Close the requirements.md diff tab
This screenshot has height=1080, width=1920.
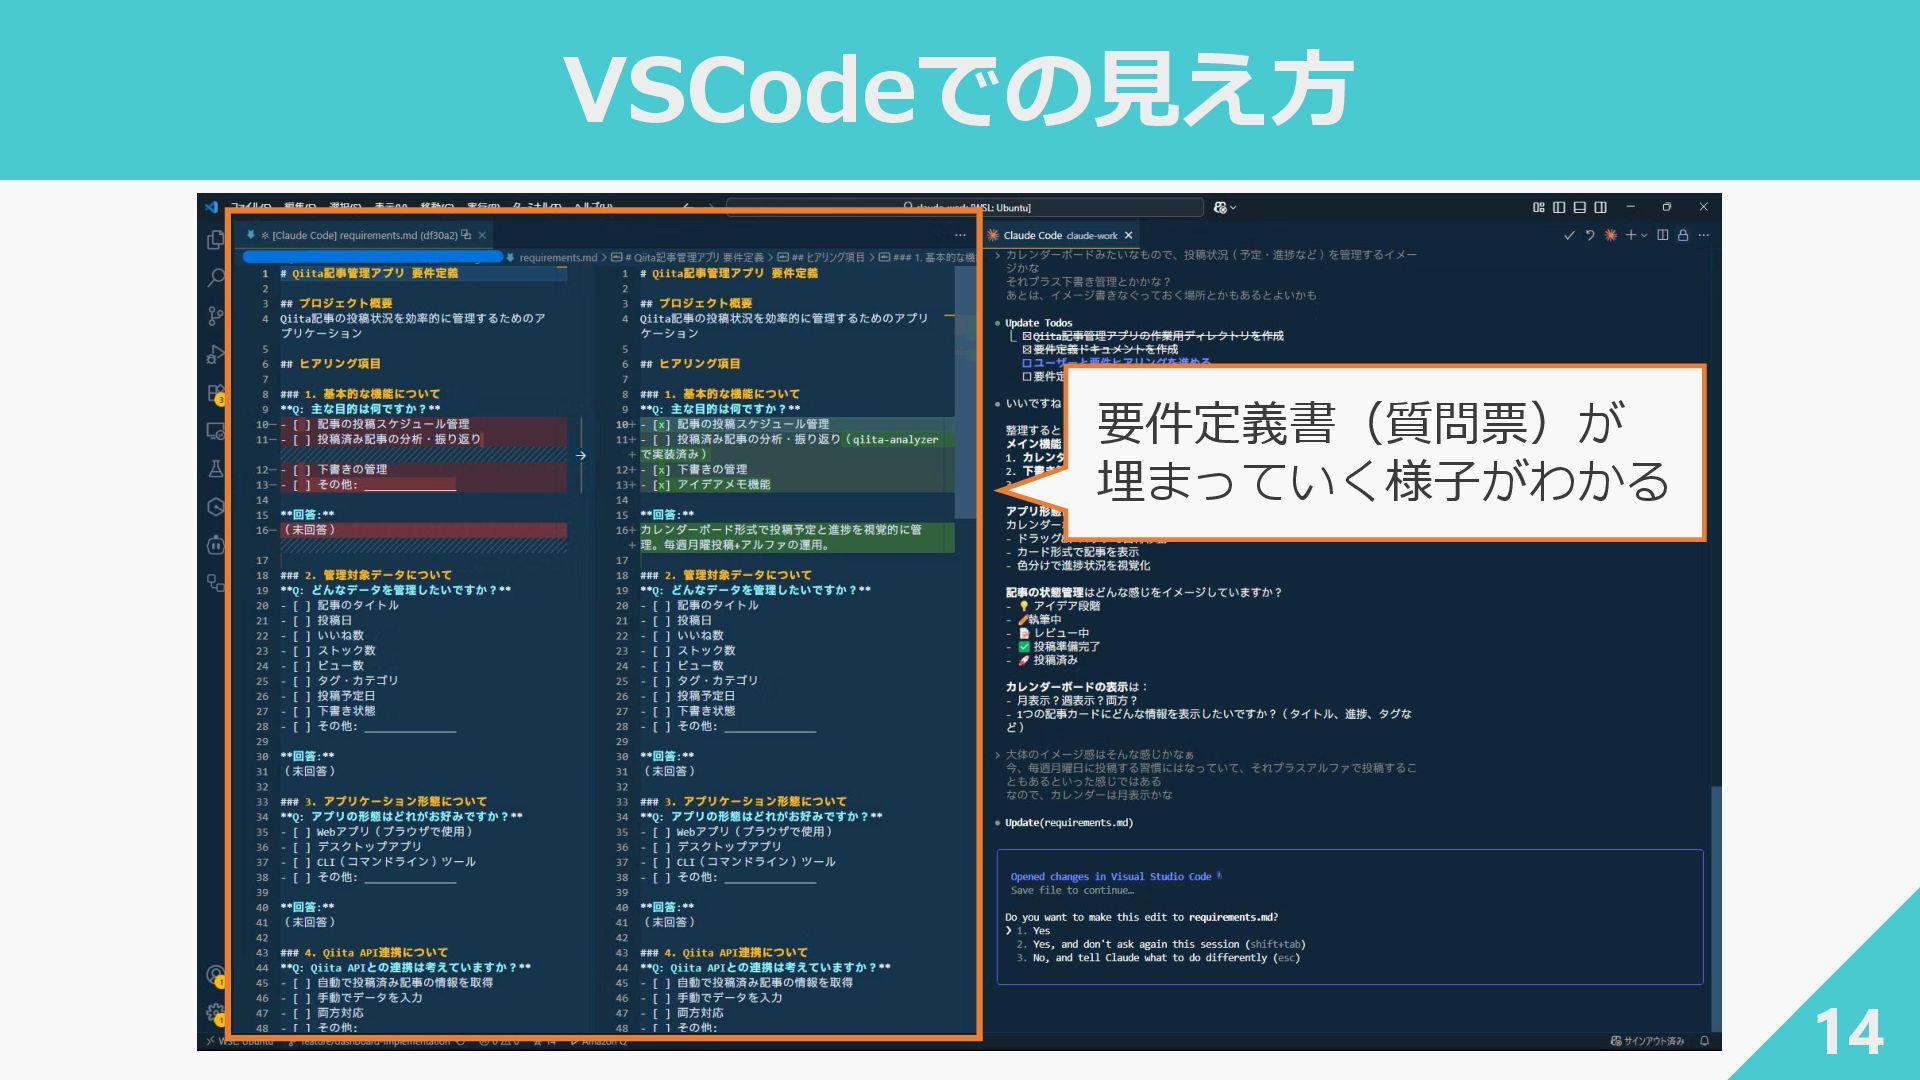pyautogui.click(x=482, y=235)
